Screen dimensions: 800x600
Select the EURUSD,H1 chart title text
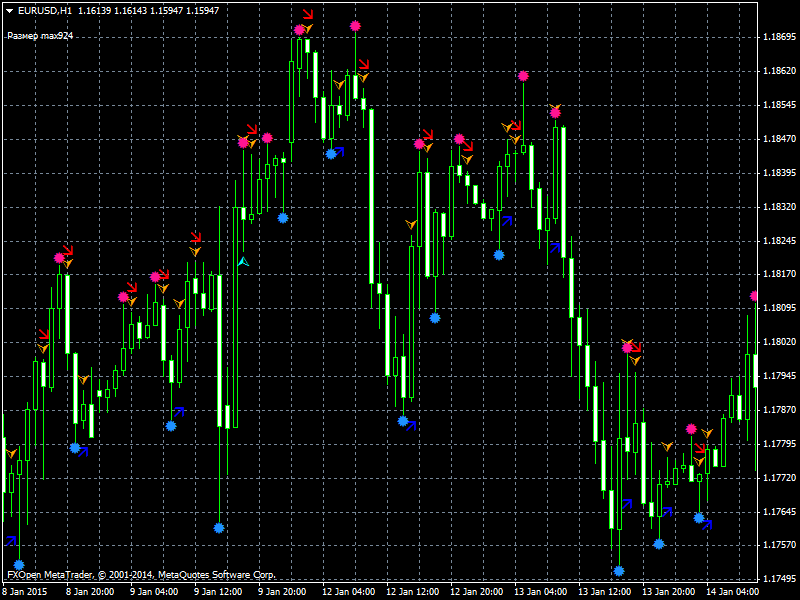tap(45, 10)
